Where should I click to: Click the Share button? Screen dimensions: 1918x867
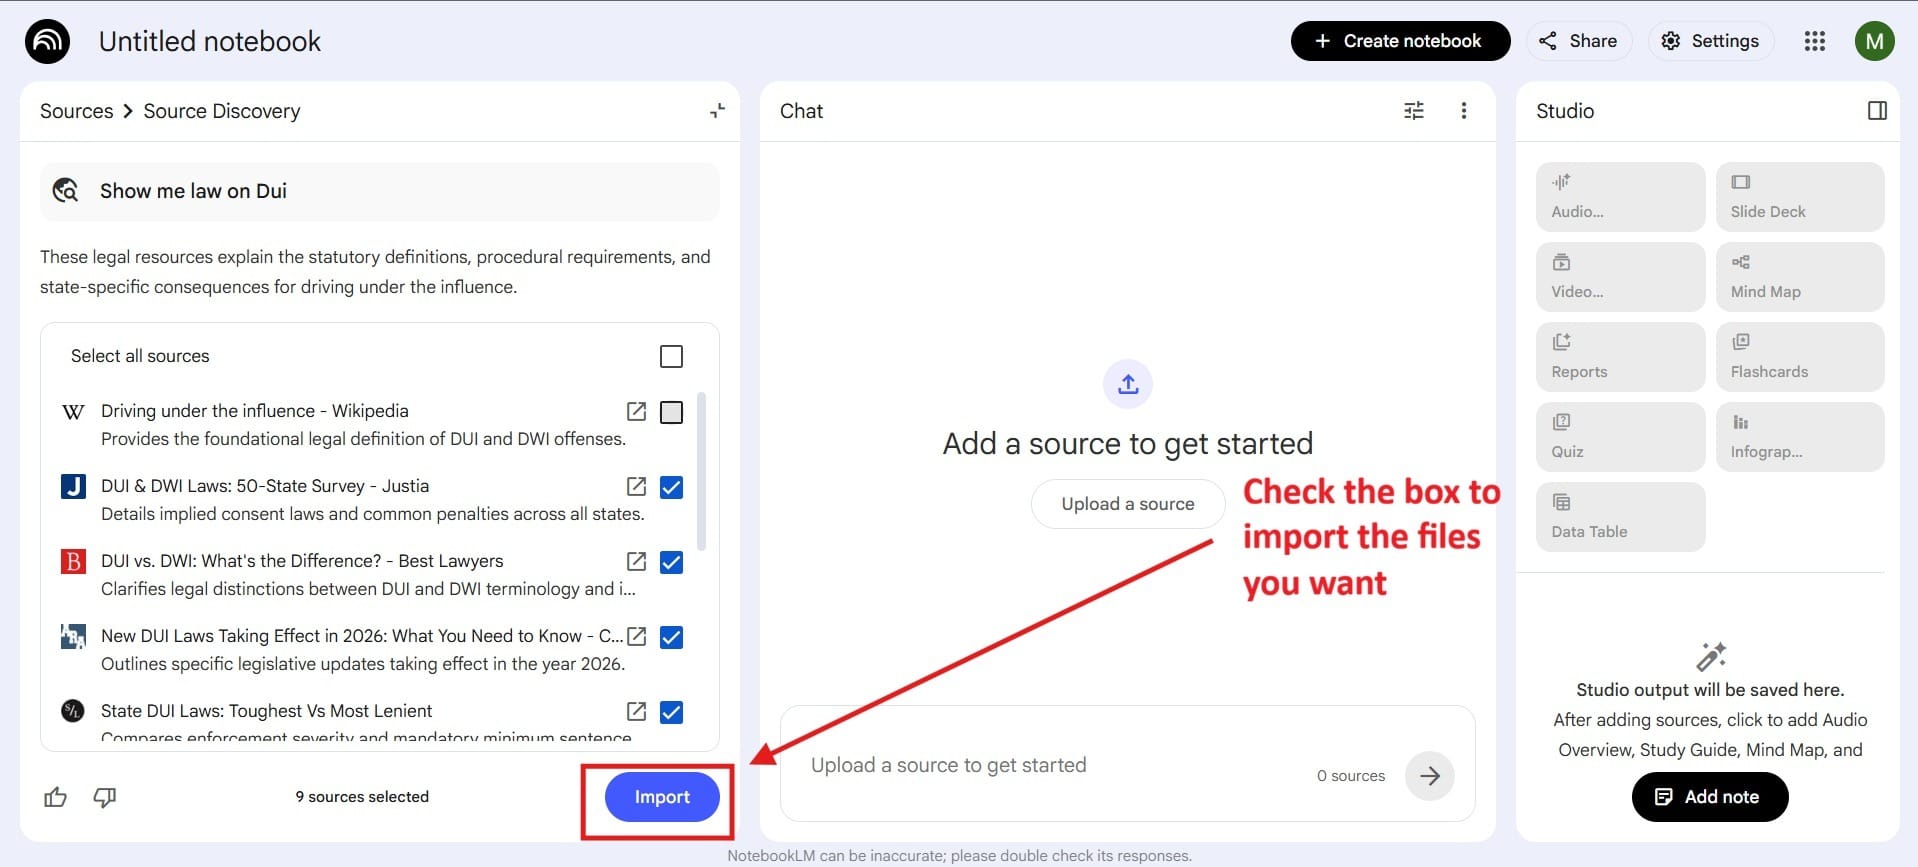click(x=1578, y=41)
